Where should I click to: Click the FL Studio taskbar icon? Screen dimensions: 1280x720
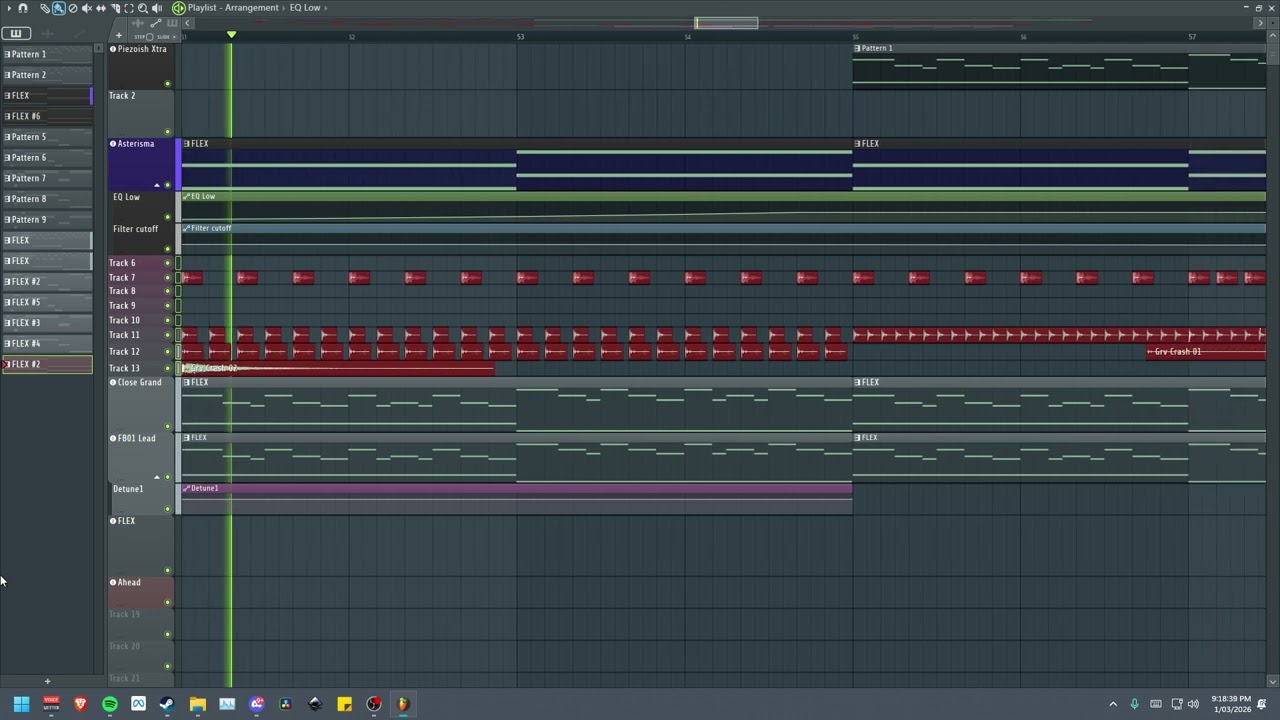coord(403,704)
